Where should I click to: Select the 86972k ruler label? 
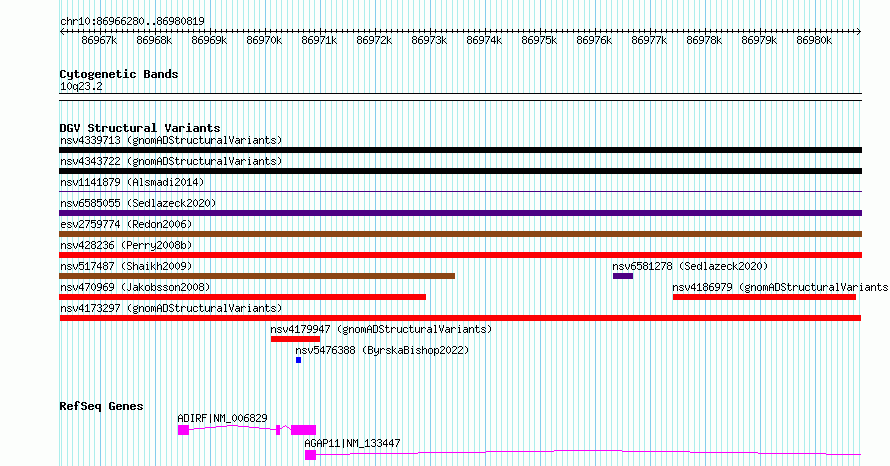(374, 40)
